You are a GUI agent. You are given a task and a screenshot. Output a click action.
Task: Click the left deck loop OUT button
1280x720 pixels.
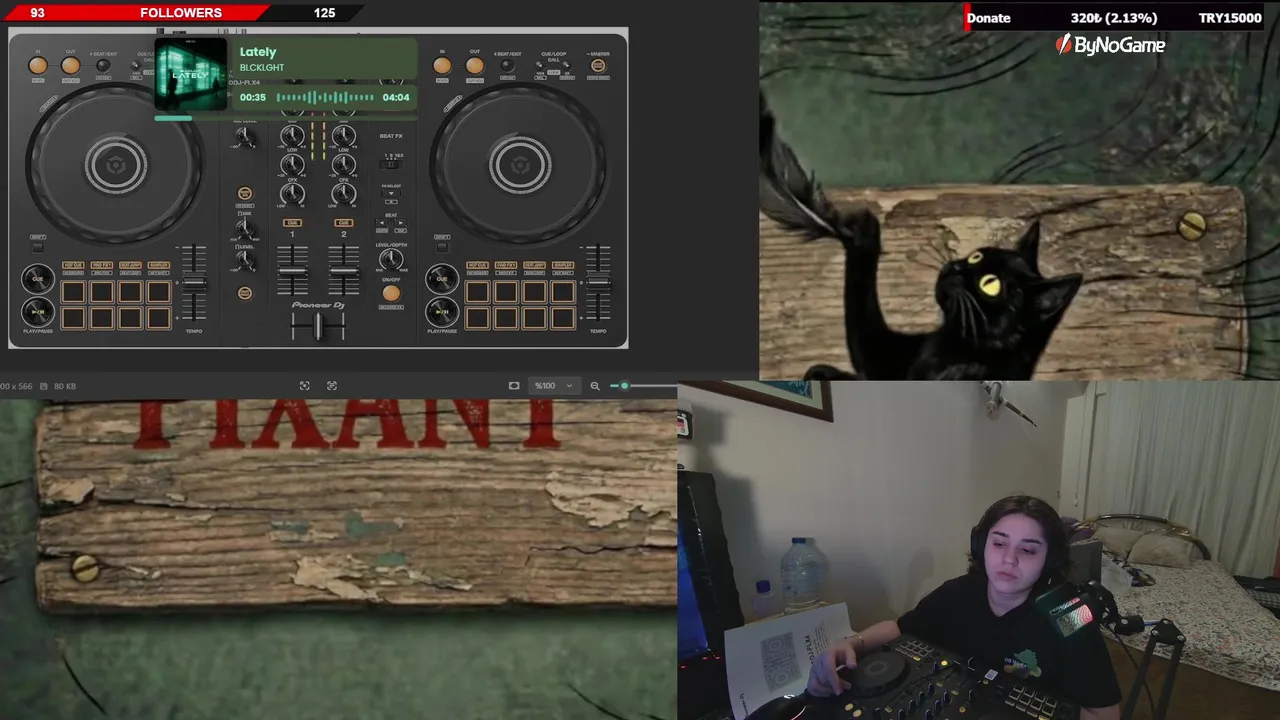click(x=70, y=66)
